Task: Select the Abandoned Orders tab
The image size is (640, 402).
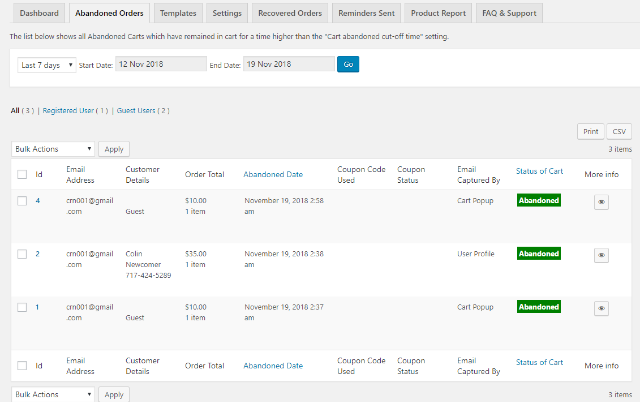Action: [x=109, y=13]
